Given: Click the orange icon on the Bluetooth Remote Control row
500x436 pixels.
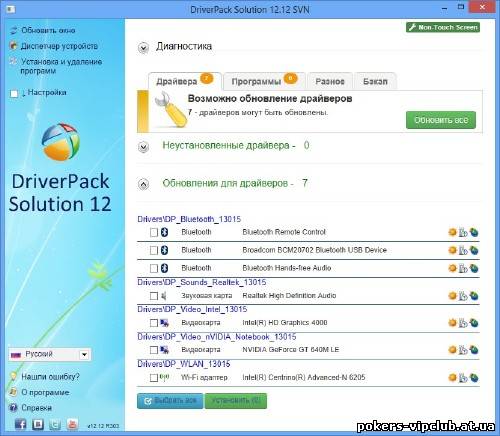Looking at the screenshot, I should coord(452,232).
